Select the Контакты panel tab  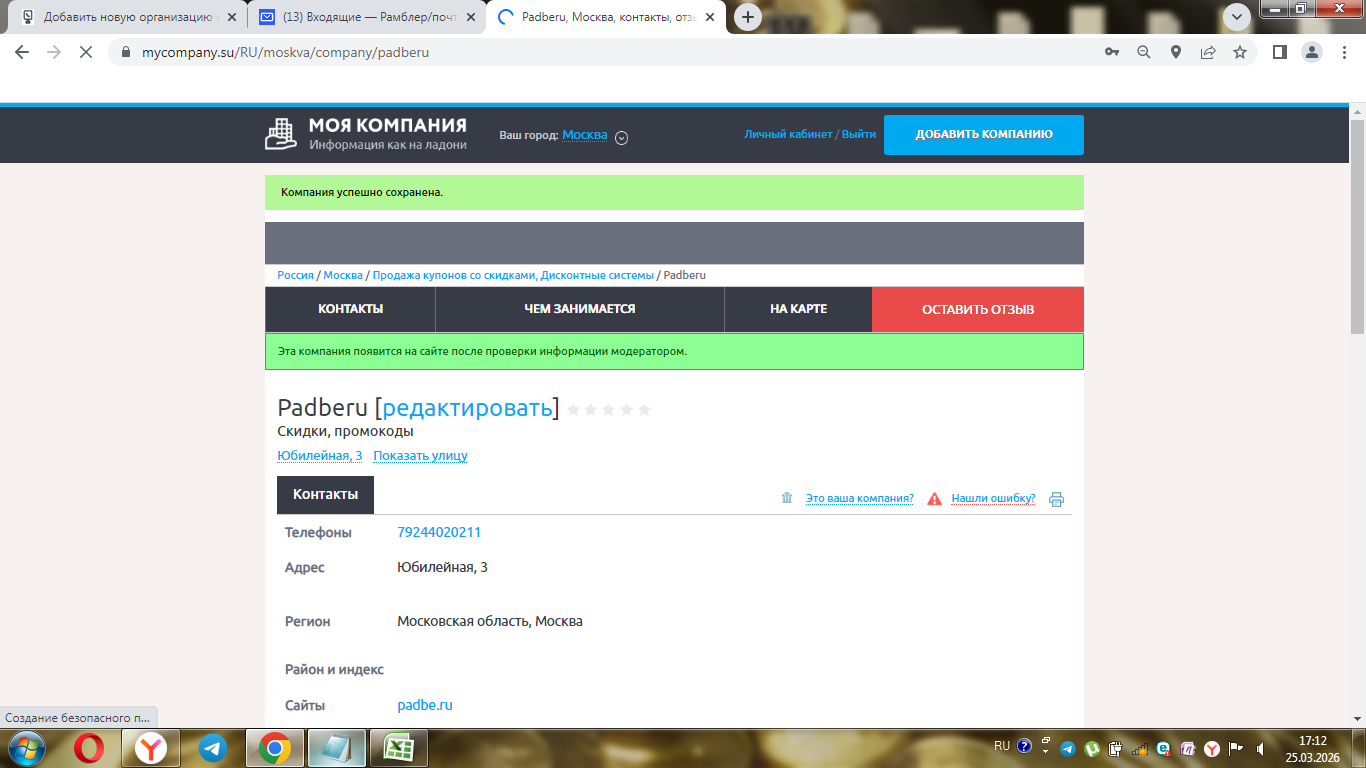325,495
